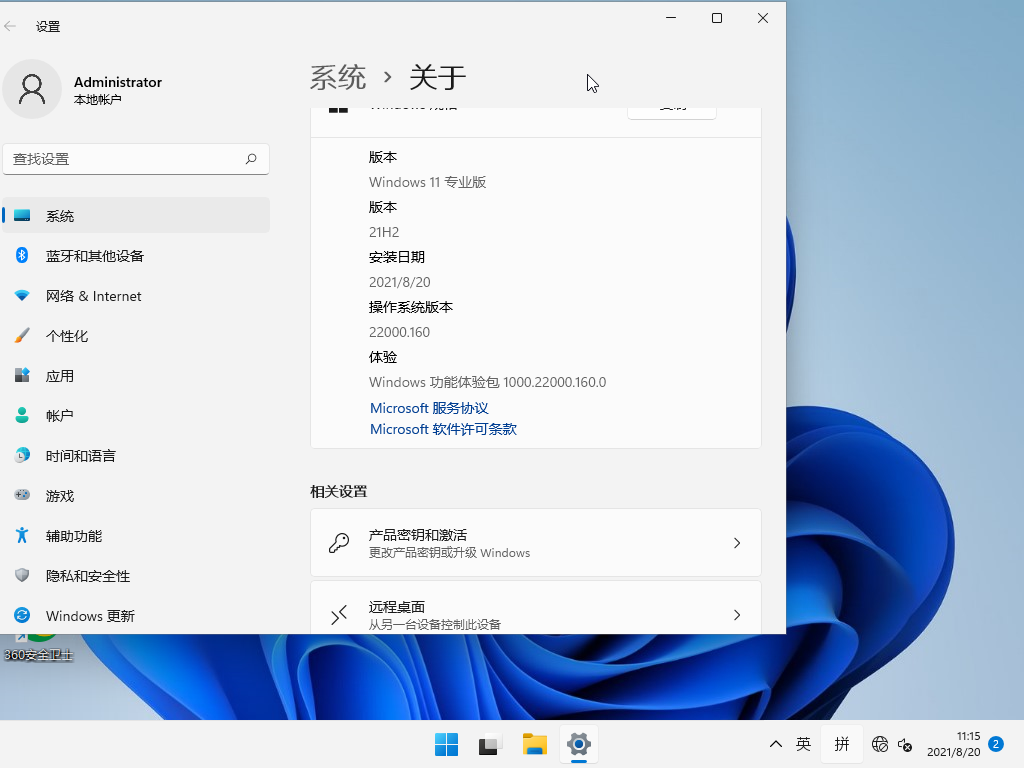1024x768 pixels.
Task: Click the search magnifier in 查找设置 box
Action: (x=251, y=159)
